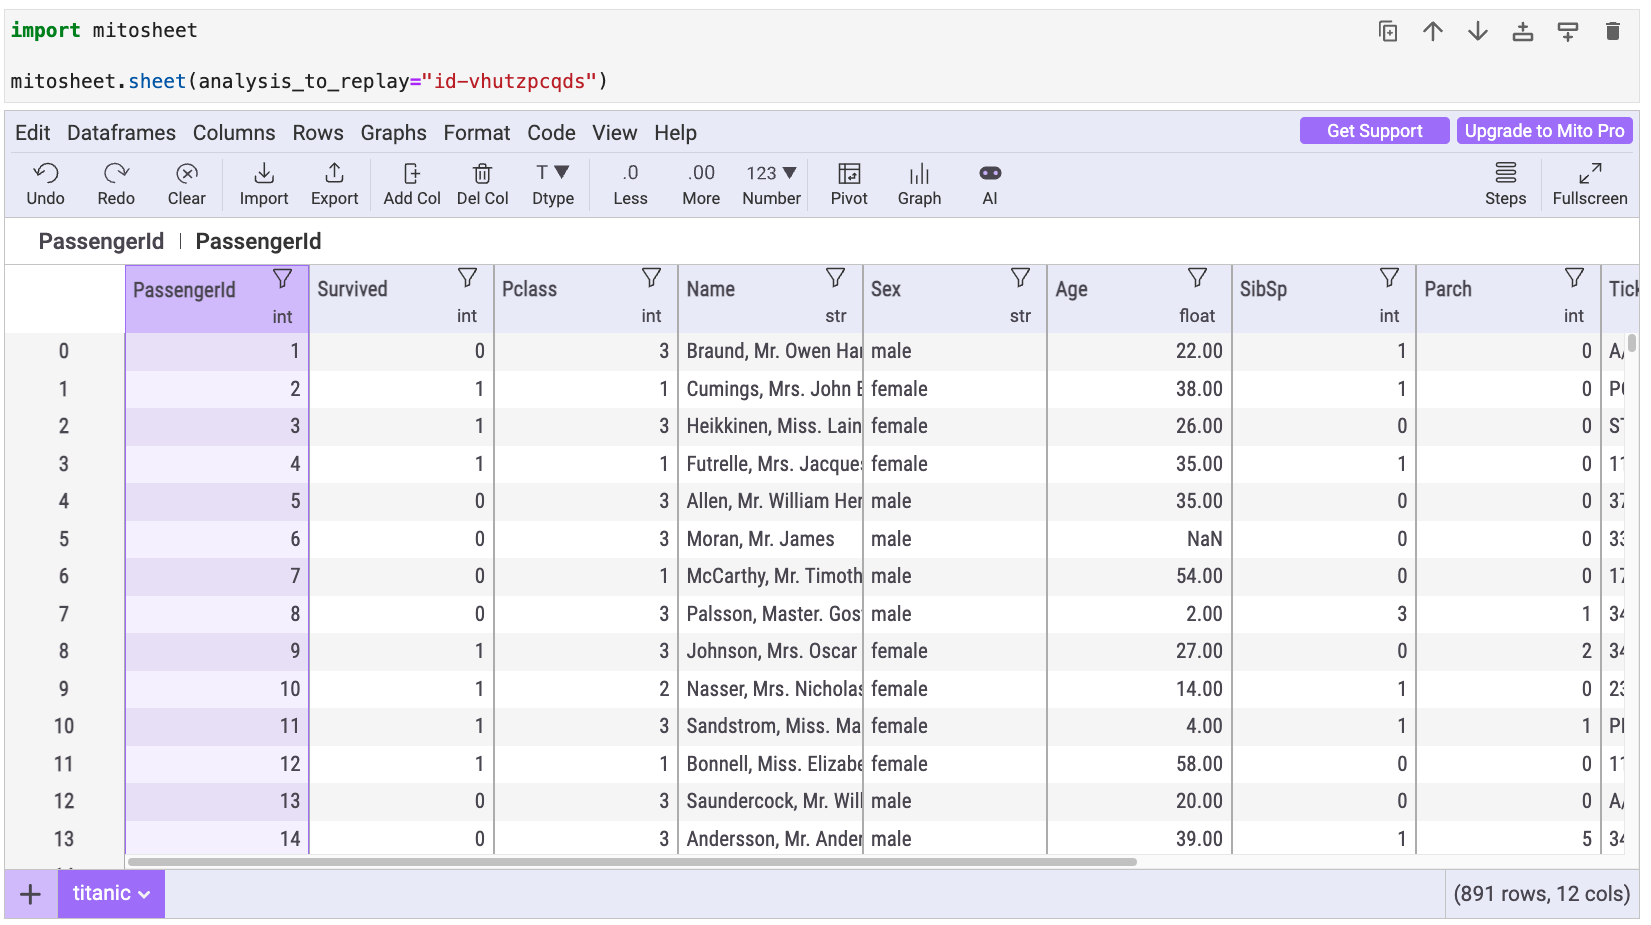Expand the Dtype dropdown
The height and width of the screenshot is (925, 1651).
click(552, 184)
